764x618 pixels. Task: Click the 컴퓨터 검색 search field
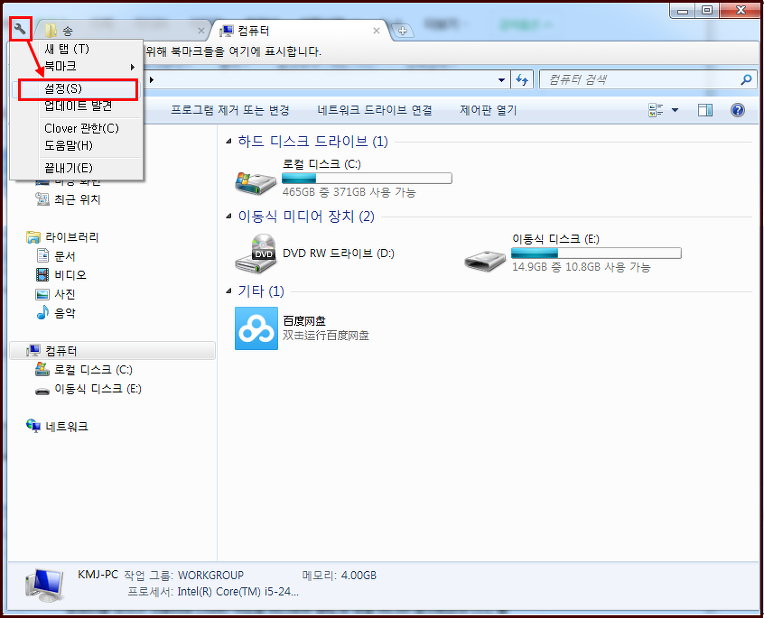pyautogui.click(x=640, y=80)
